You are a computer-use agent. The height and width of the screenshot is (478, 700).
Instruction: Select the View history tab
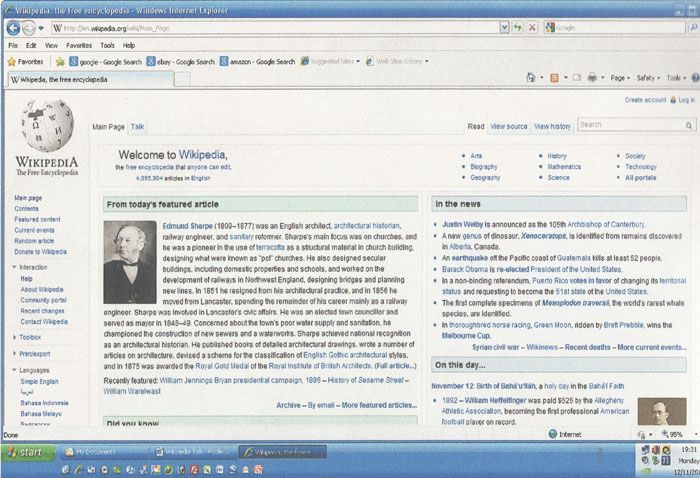(x=552, y=126)
